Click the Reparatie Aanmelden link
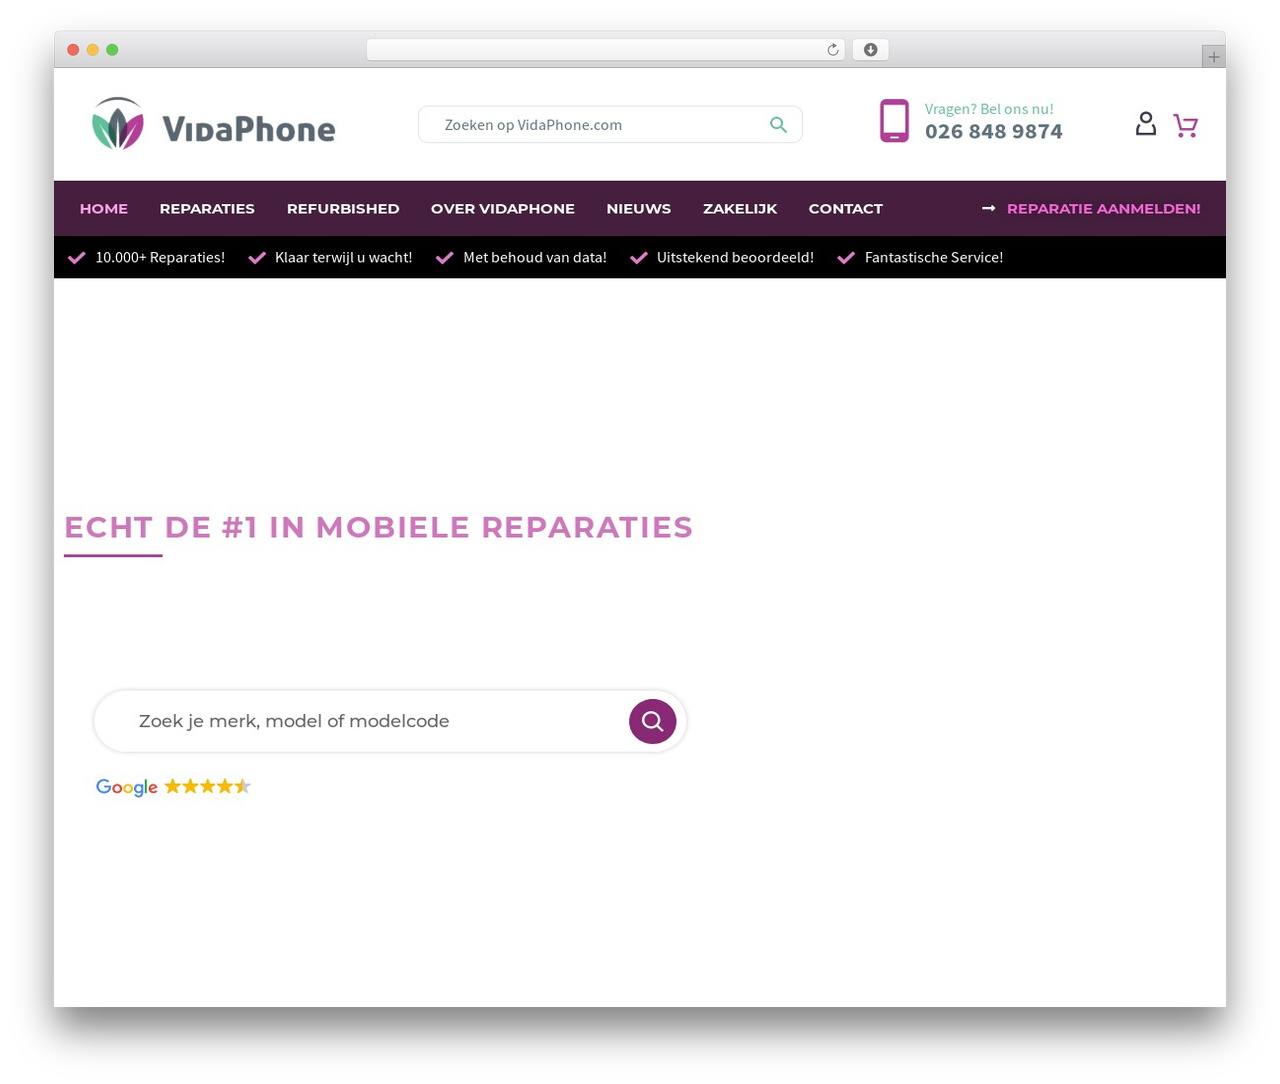This screenshot has height=1084, width=1280. coord(1104,209)
